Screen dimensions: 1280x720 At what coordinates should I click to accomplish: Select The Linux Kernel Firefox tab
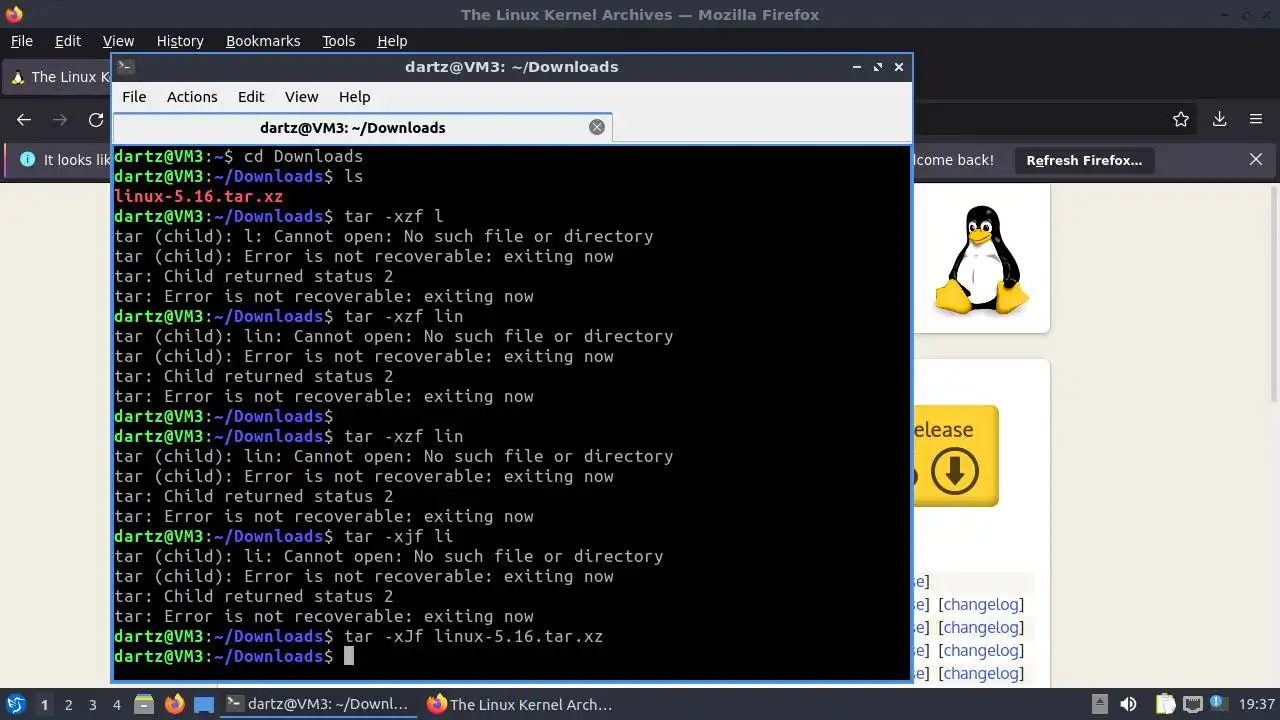57,77
